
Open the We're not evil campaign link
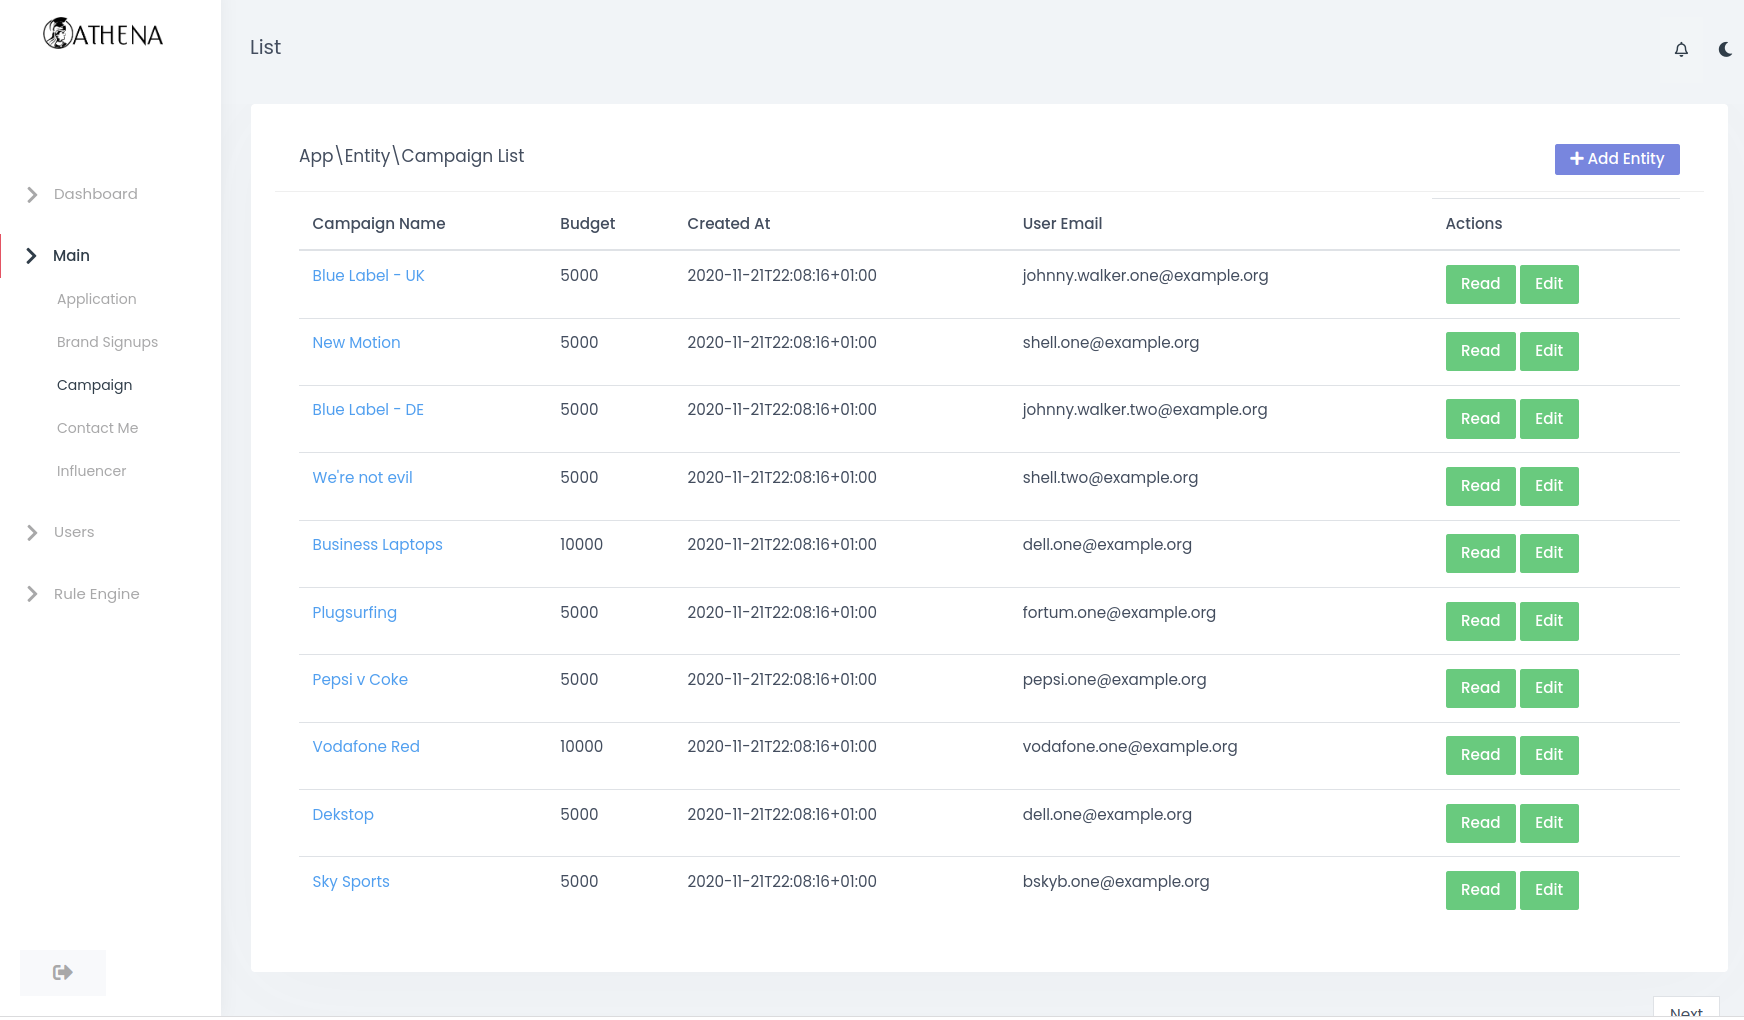coord(362,478)
